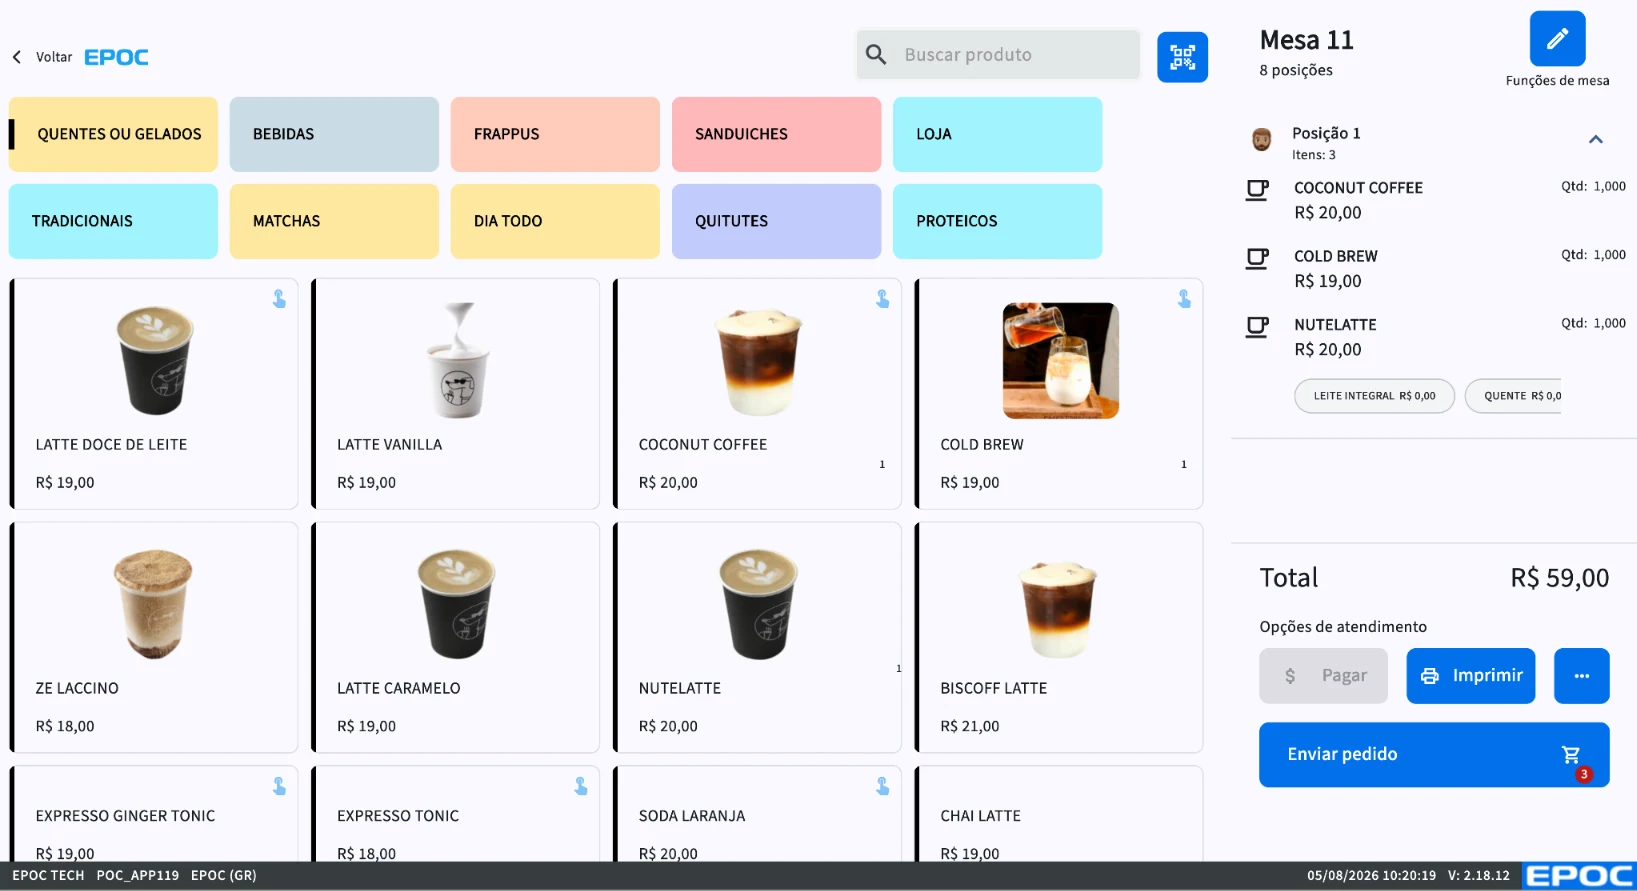Screen dimensions: 1637x891
Task: Select LOJA category
Action: 997,134
